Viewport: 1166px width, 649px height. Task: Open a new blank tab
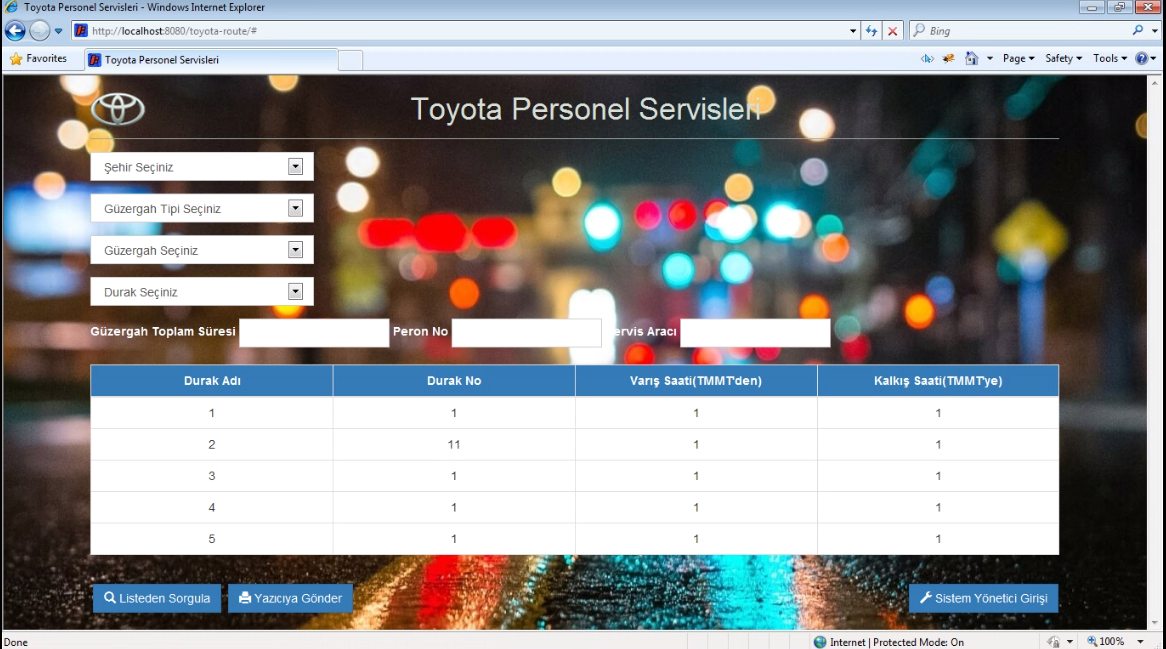pos(350,60)
